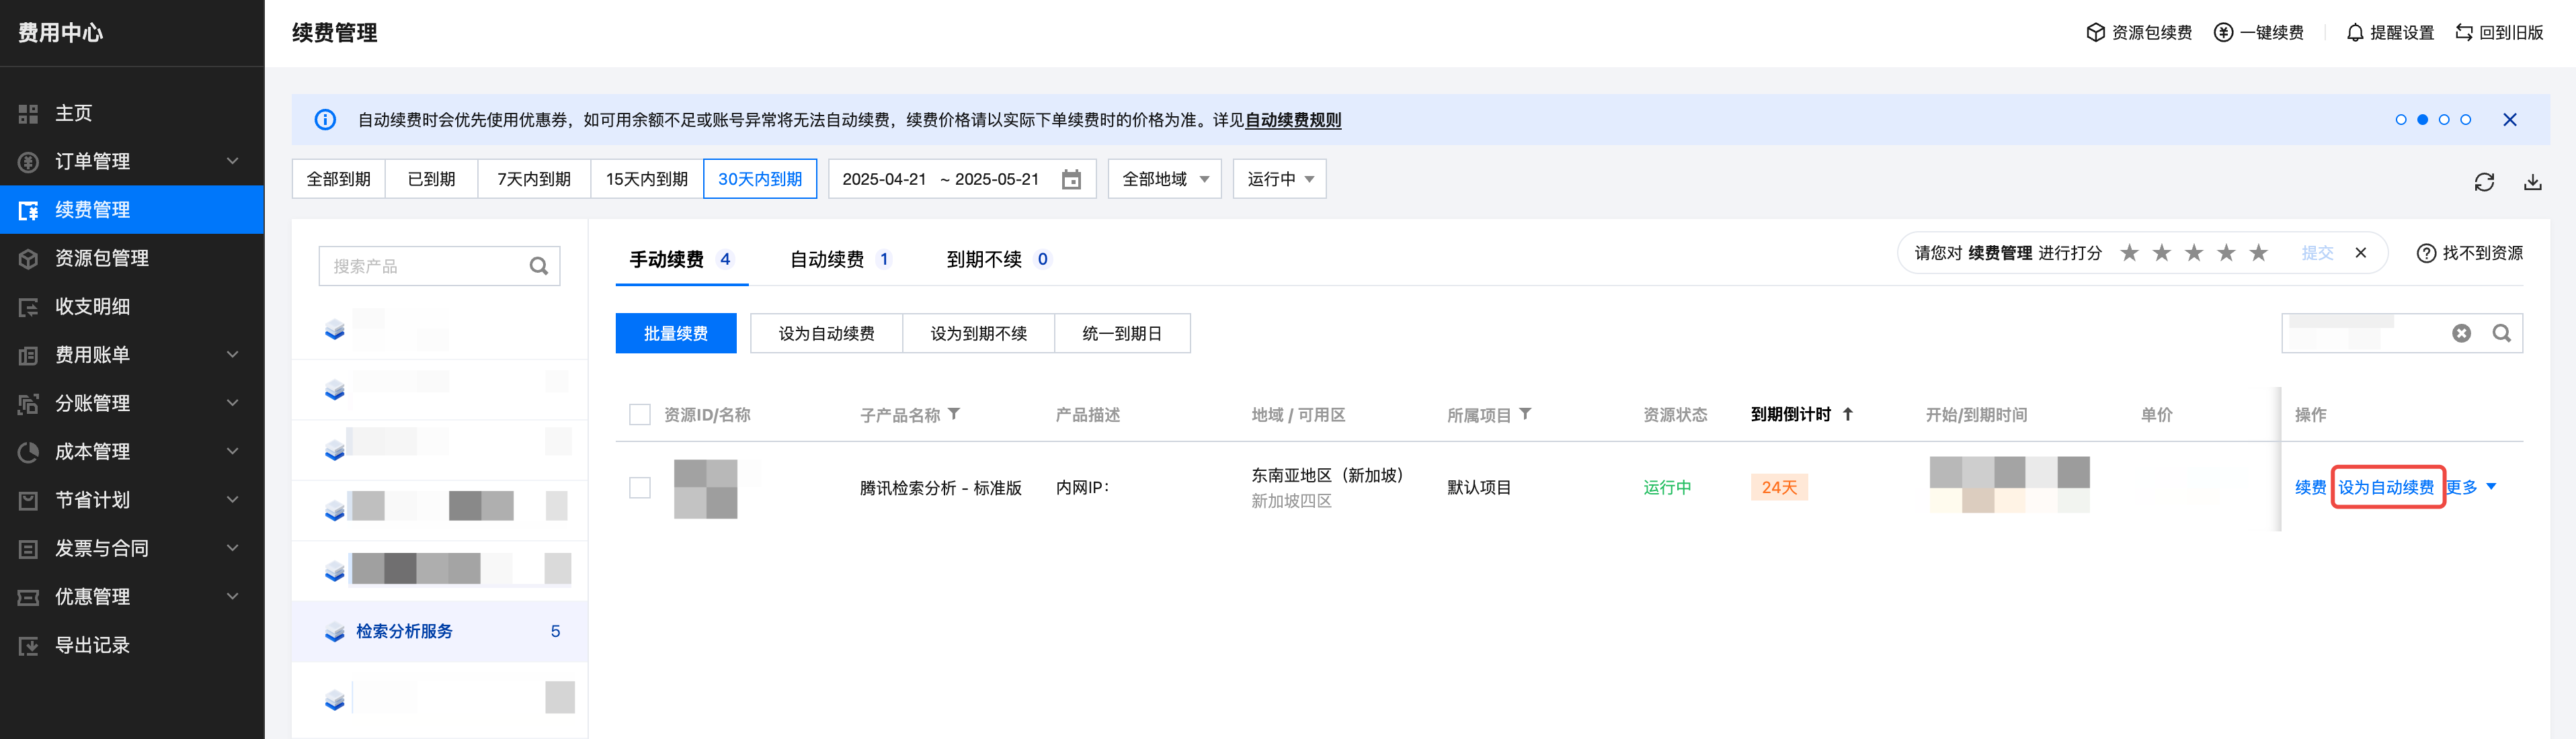Select the 7天内到期 filter tab
2576x739 pixels.
pos(534,180)
